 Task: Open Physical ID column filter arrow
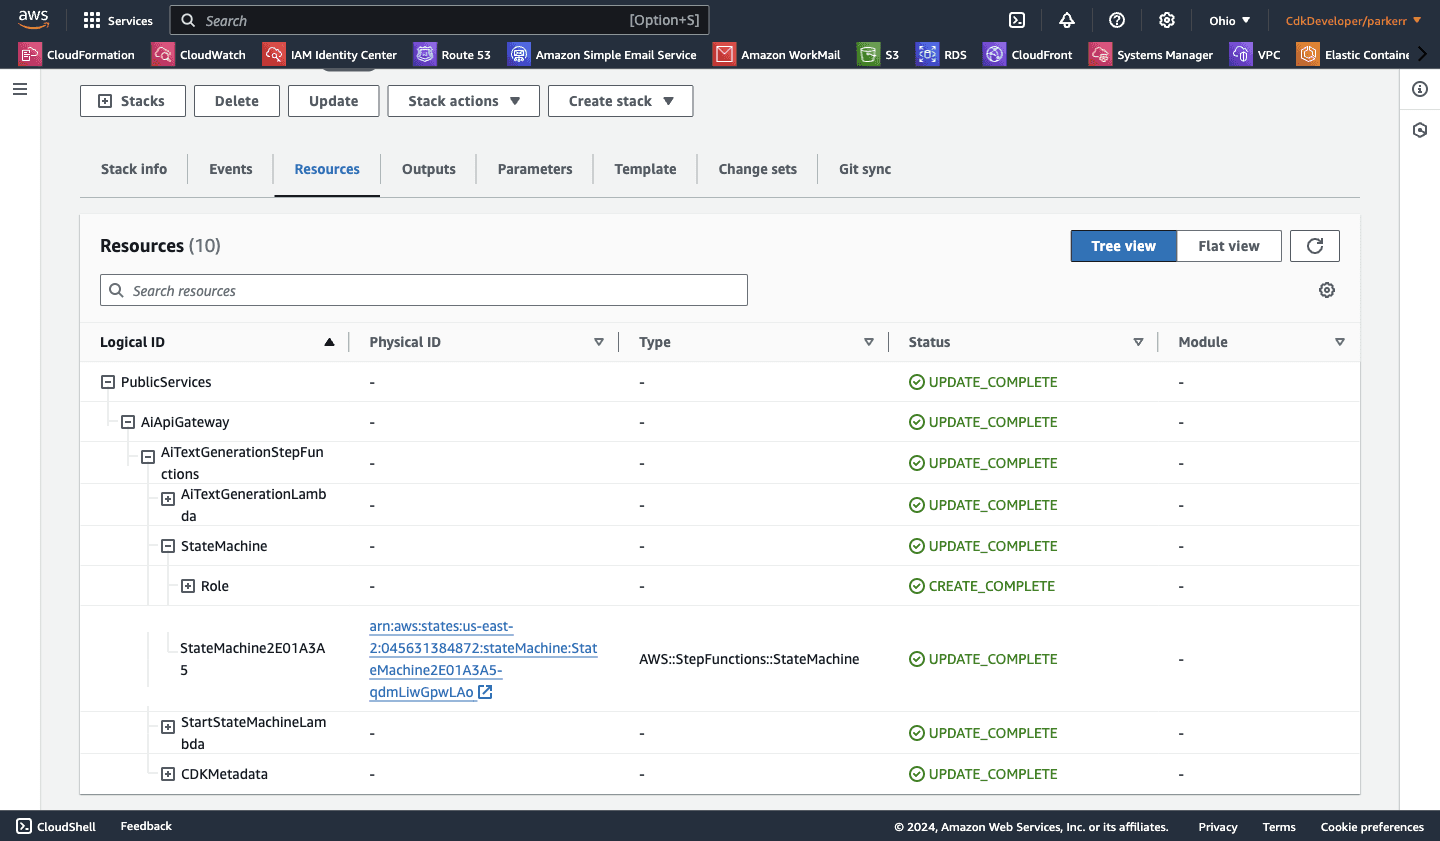[x=599, y=342]
